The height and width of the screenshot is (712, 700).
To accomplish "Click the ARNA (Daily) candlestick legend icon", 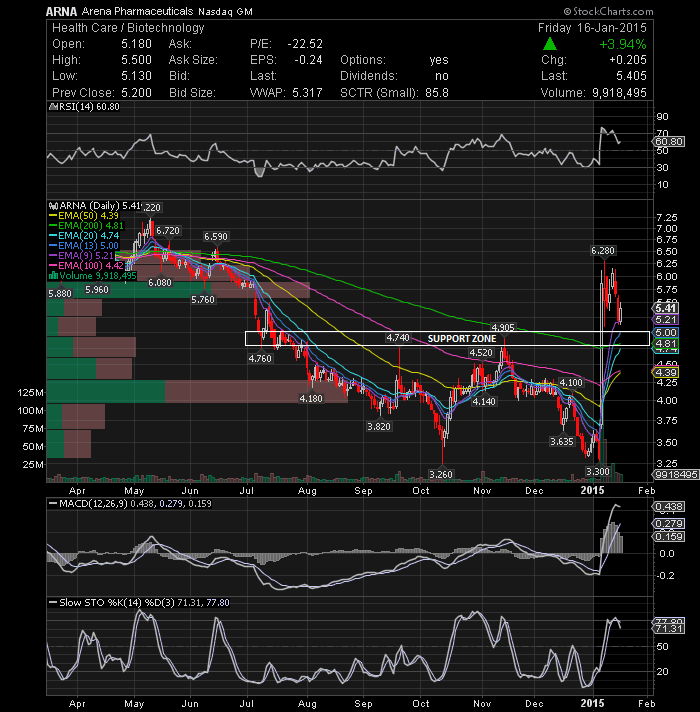I will point(54,206).
